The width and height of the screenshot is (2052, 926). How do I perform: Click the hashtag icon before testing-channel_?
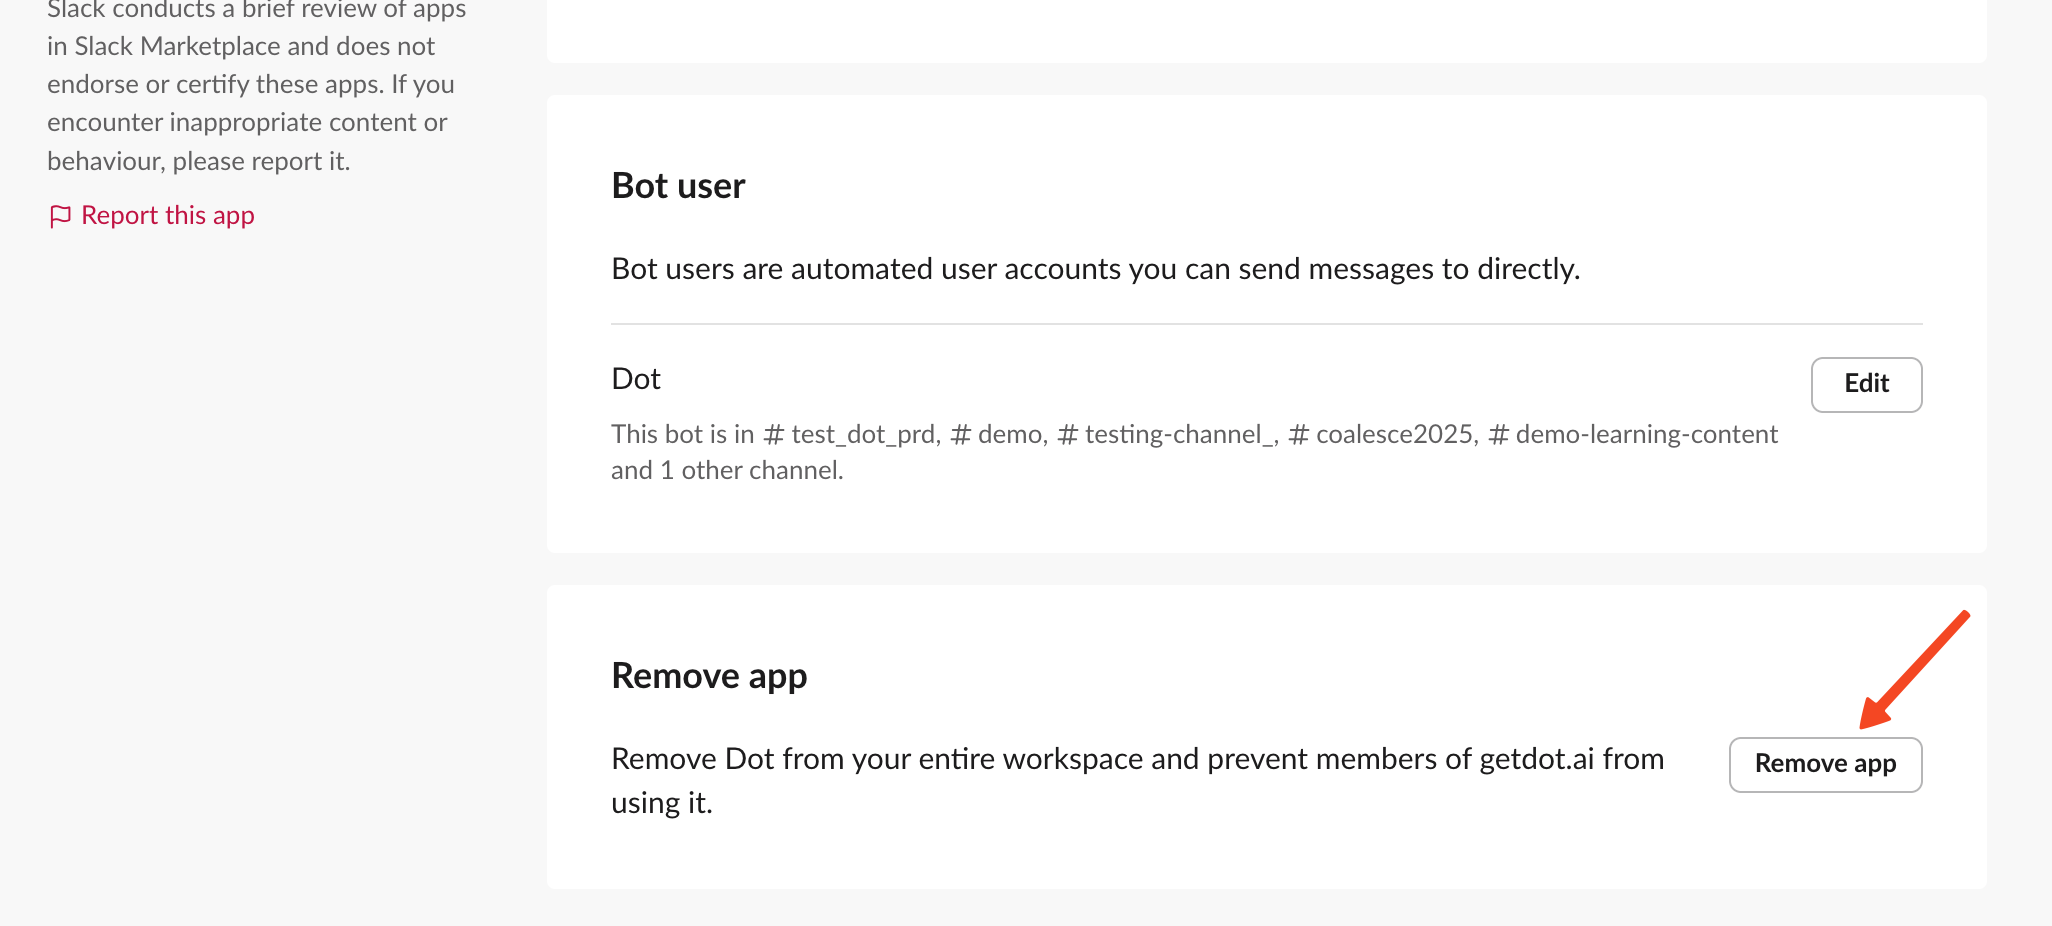1068,434
